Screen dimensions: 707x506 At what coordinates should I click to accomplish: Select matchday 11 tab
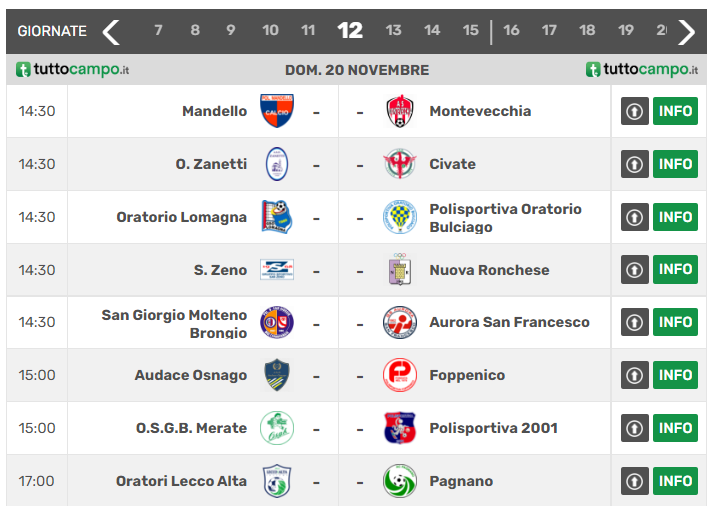[308, 31]
